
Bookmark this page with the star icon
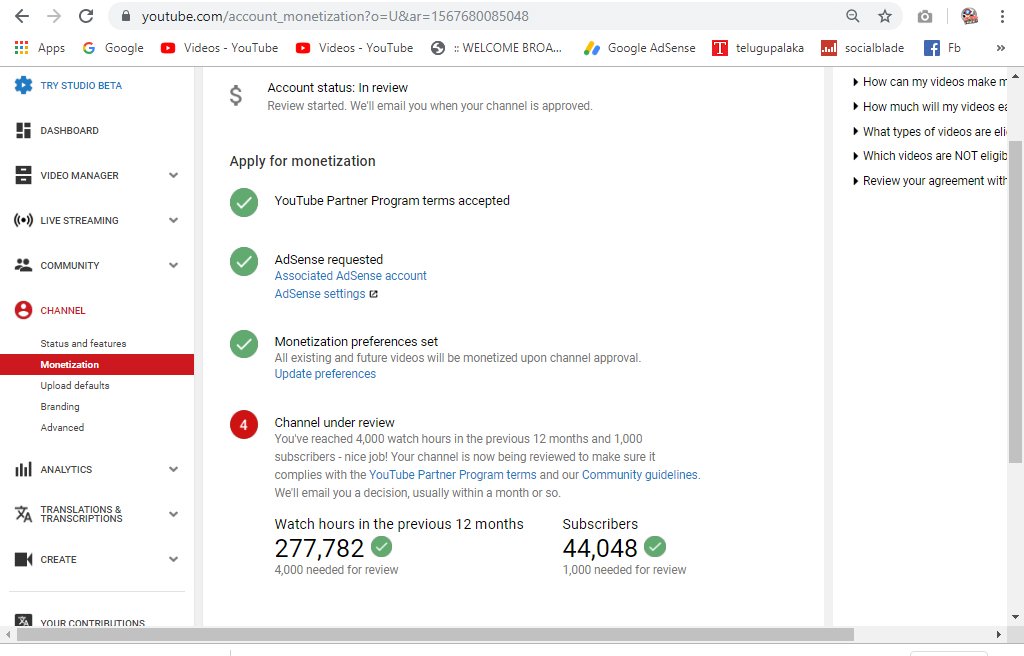(x=885, y=16)
